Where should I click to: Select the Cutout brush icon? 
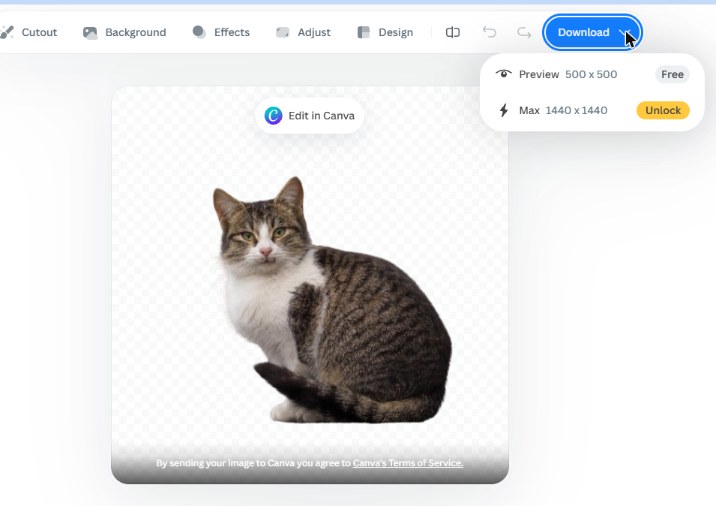[x=6, y=32]
